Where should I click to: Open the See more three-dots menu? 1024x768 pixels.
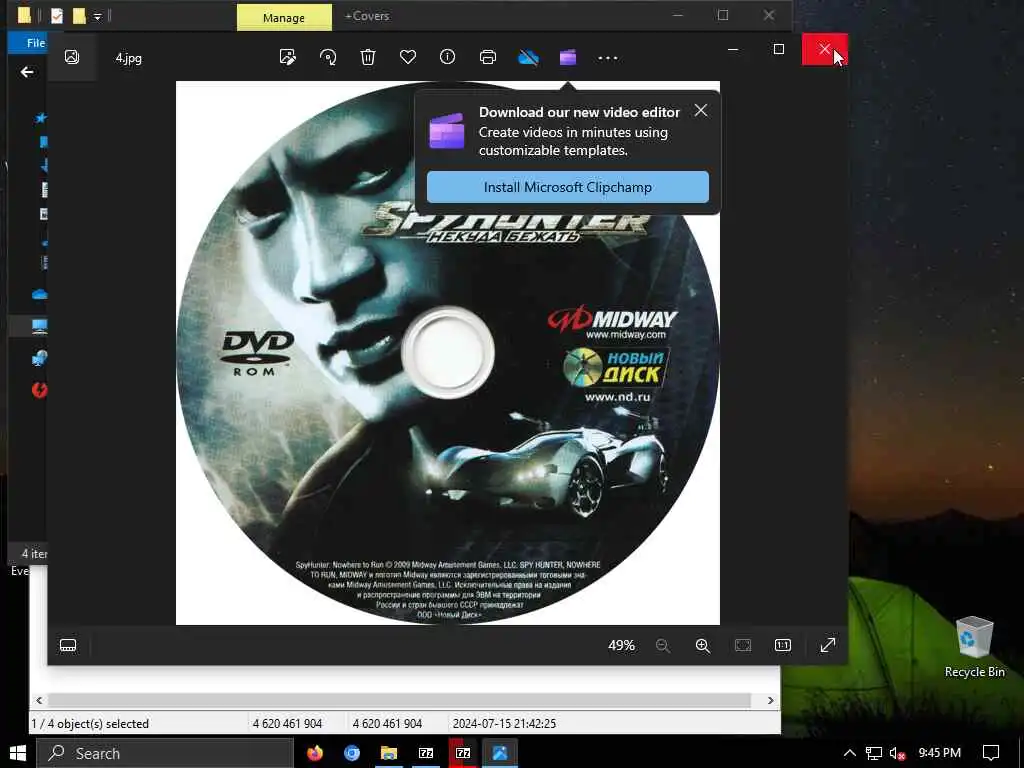607,58
